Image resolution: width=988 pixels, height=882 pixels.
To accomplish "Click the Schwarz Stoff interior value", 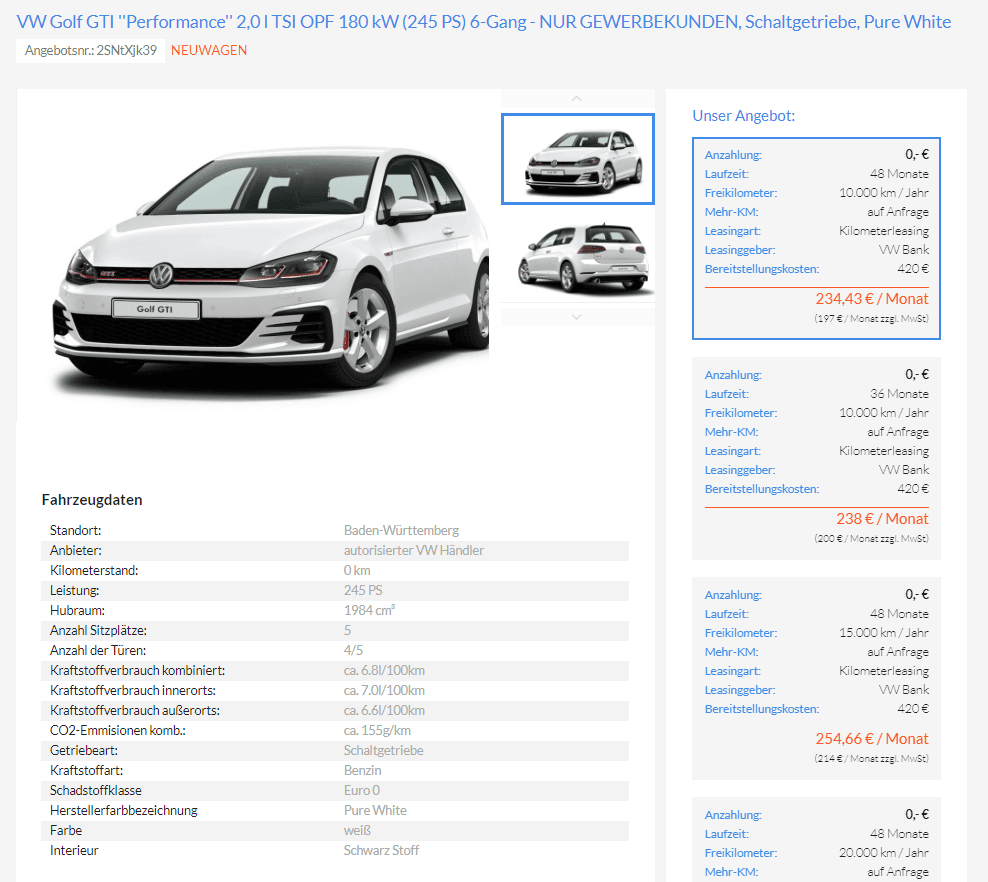I will [381, 850].
